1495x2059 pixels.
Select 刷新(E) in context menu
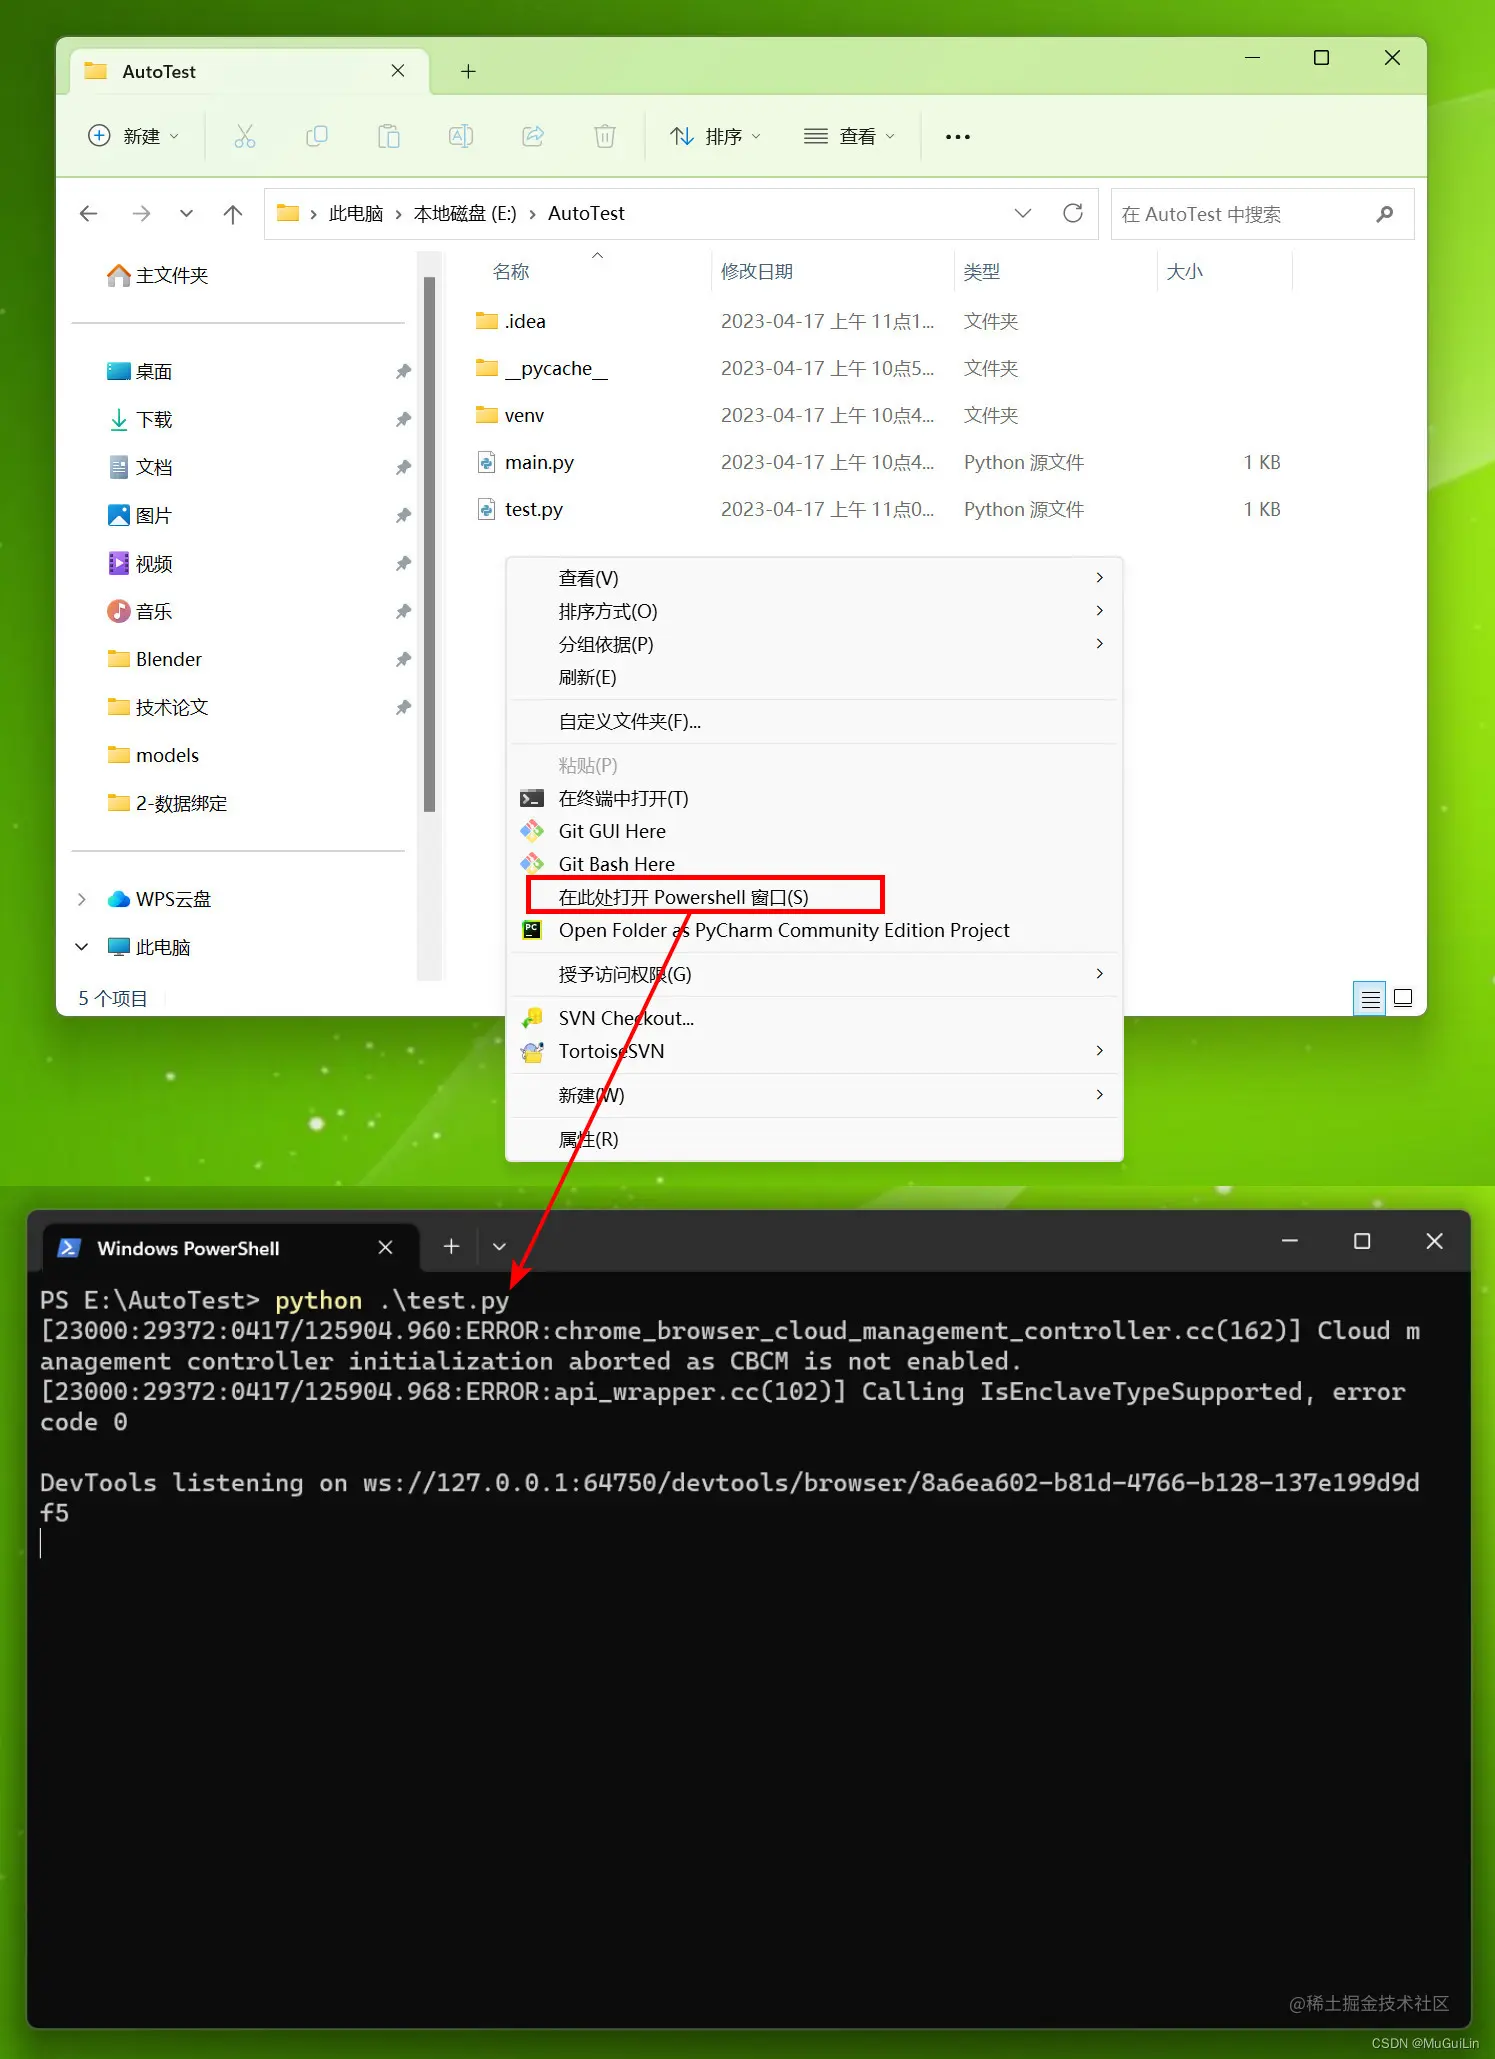[x=814, y=677]
